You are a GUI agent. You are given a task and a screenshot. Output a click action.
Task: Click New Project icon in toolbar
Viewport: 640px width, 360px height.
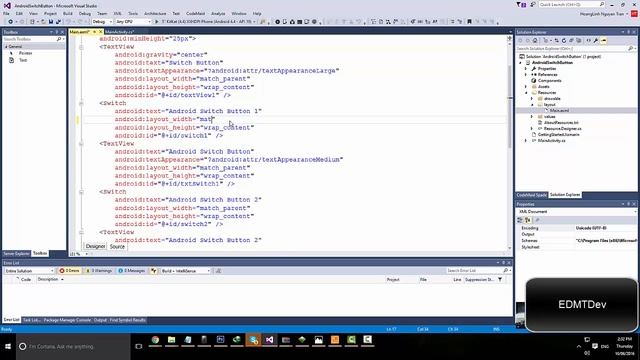(32, 22)
